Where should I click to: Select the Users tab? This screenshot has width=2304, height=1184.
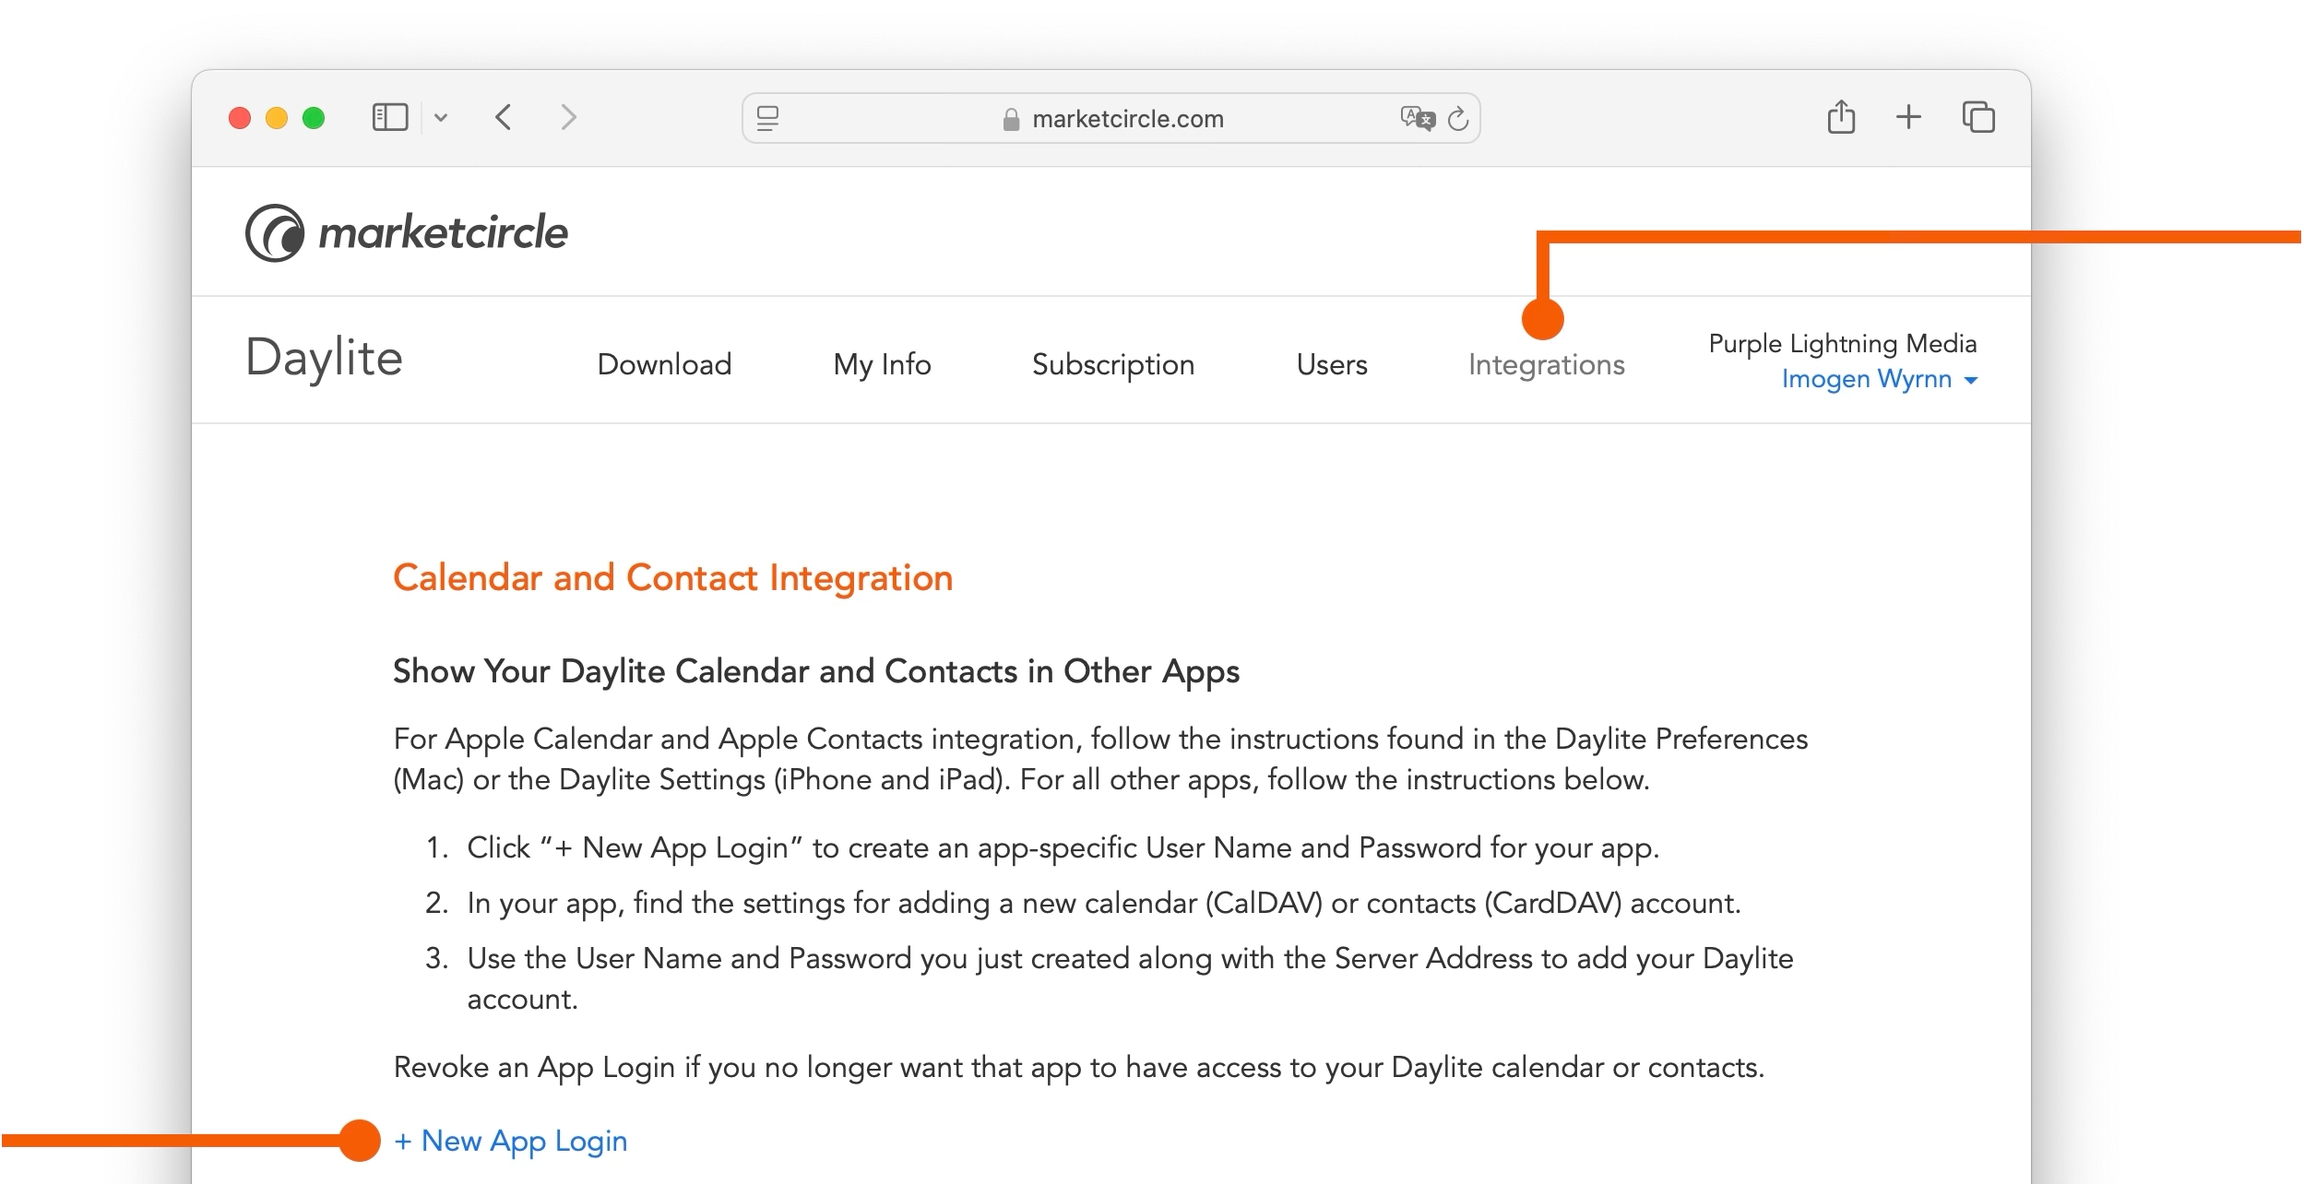click(x=1331, y=364)
